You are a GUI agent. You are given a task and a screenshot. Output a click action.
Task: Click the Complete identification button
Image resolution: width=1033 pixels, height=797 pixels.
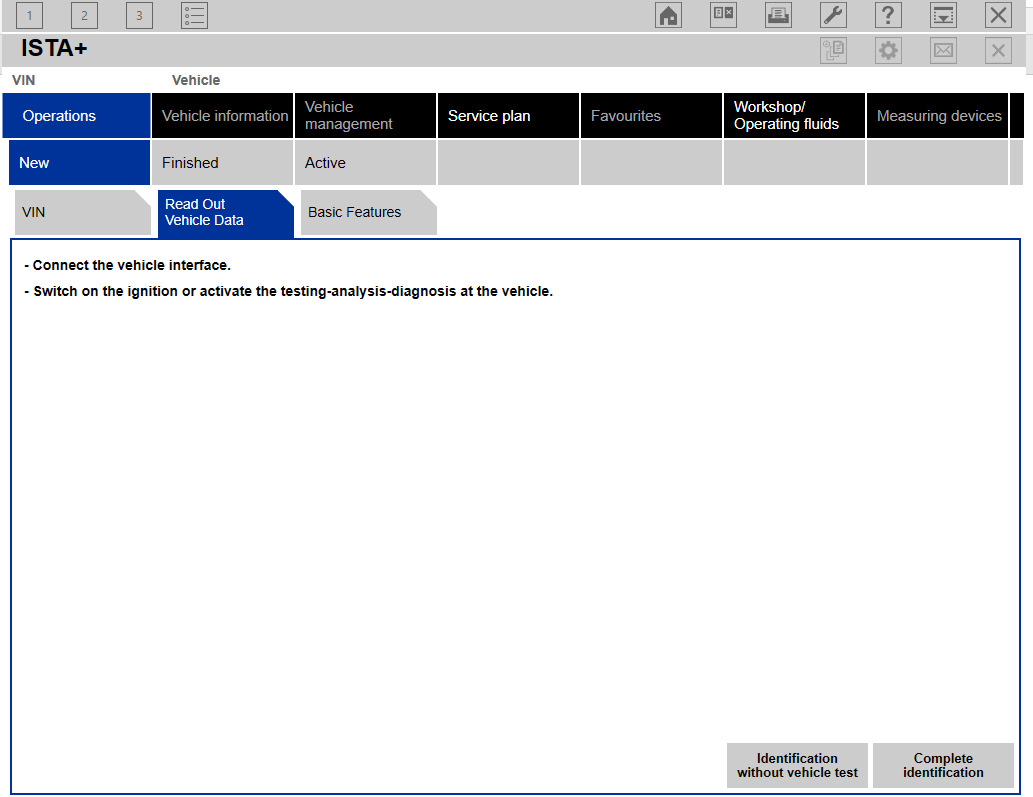[x=943, y=765]
